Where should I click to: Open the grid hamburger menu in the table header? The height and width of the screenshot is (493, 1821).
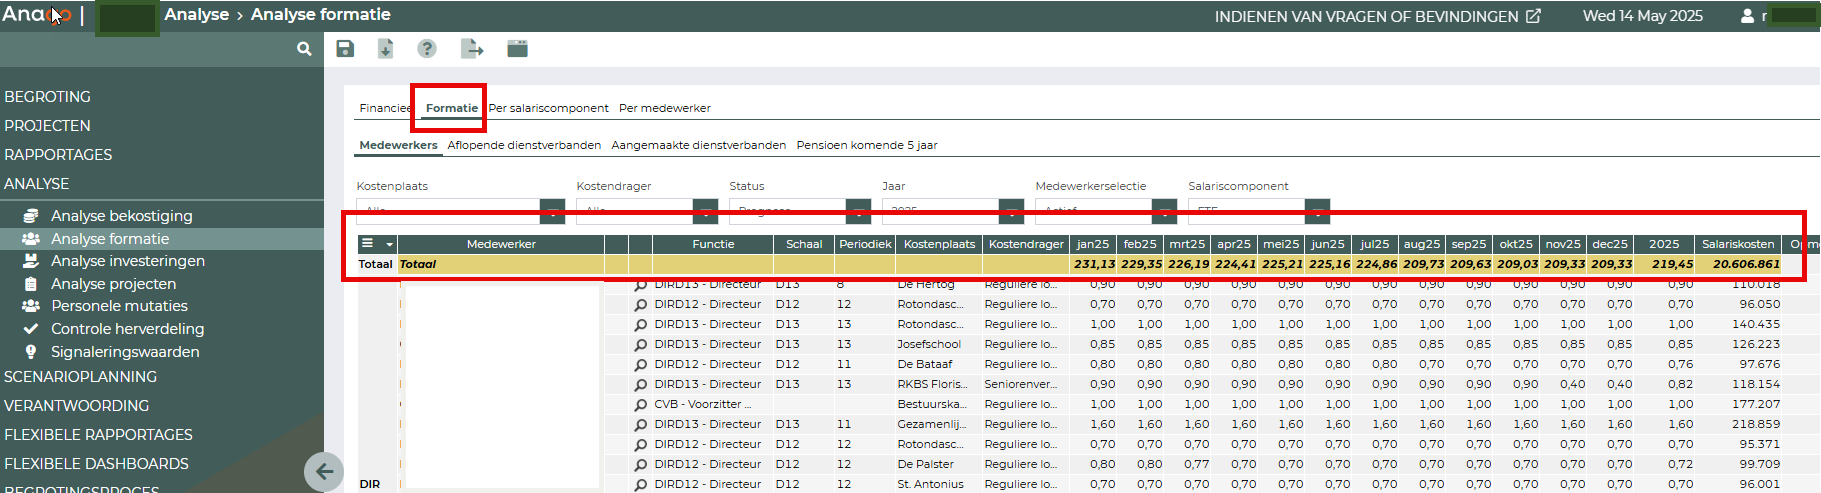point(368,244)
